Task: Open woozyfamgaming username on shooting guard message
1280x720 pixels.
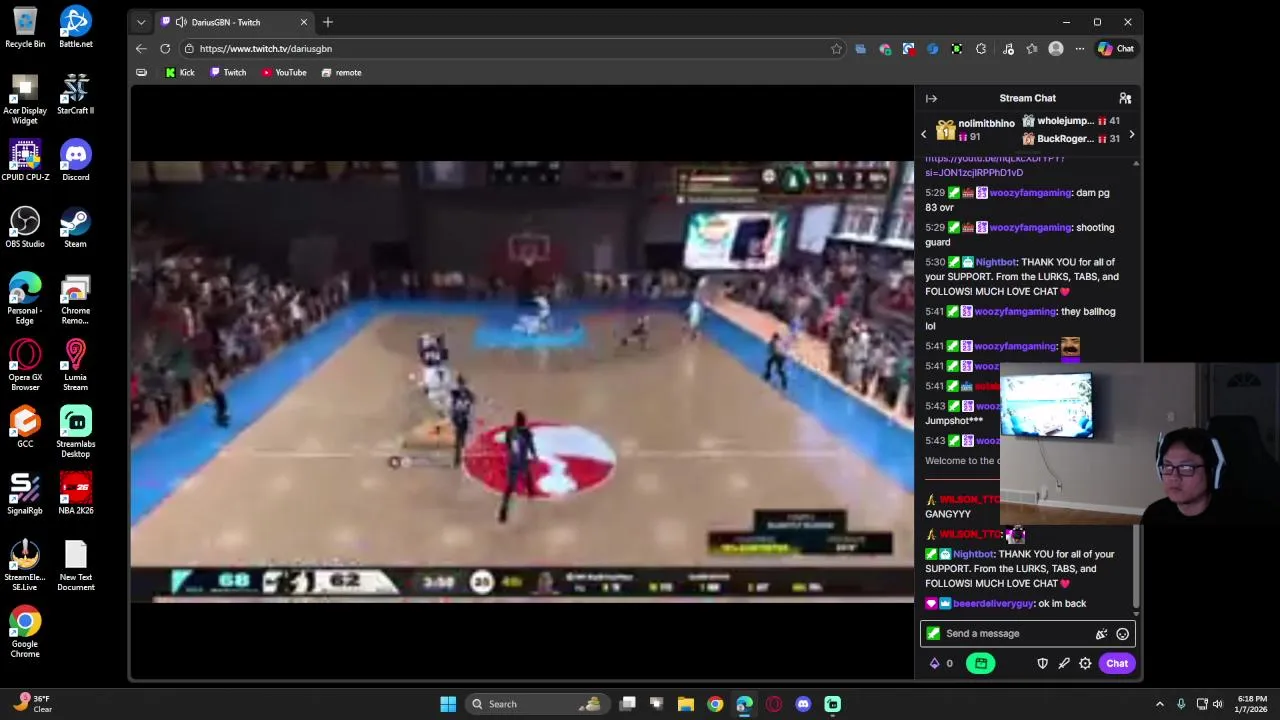Action: coord(1030,227)
